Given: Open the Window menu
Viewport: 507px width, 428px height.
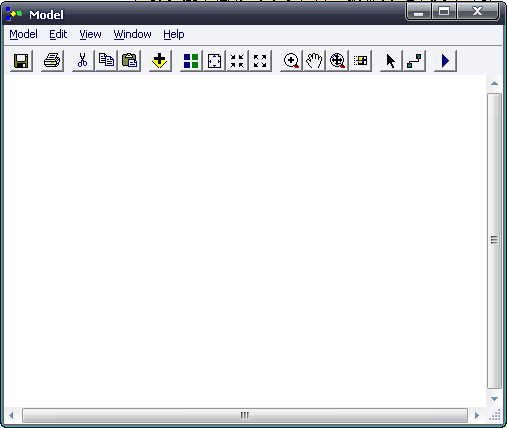Looking at the screenshot, I should tap(132, 34).
